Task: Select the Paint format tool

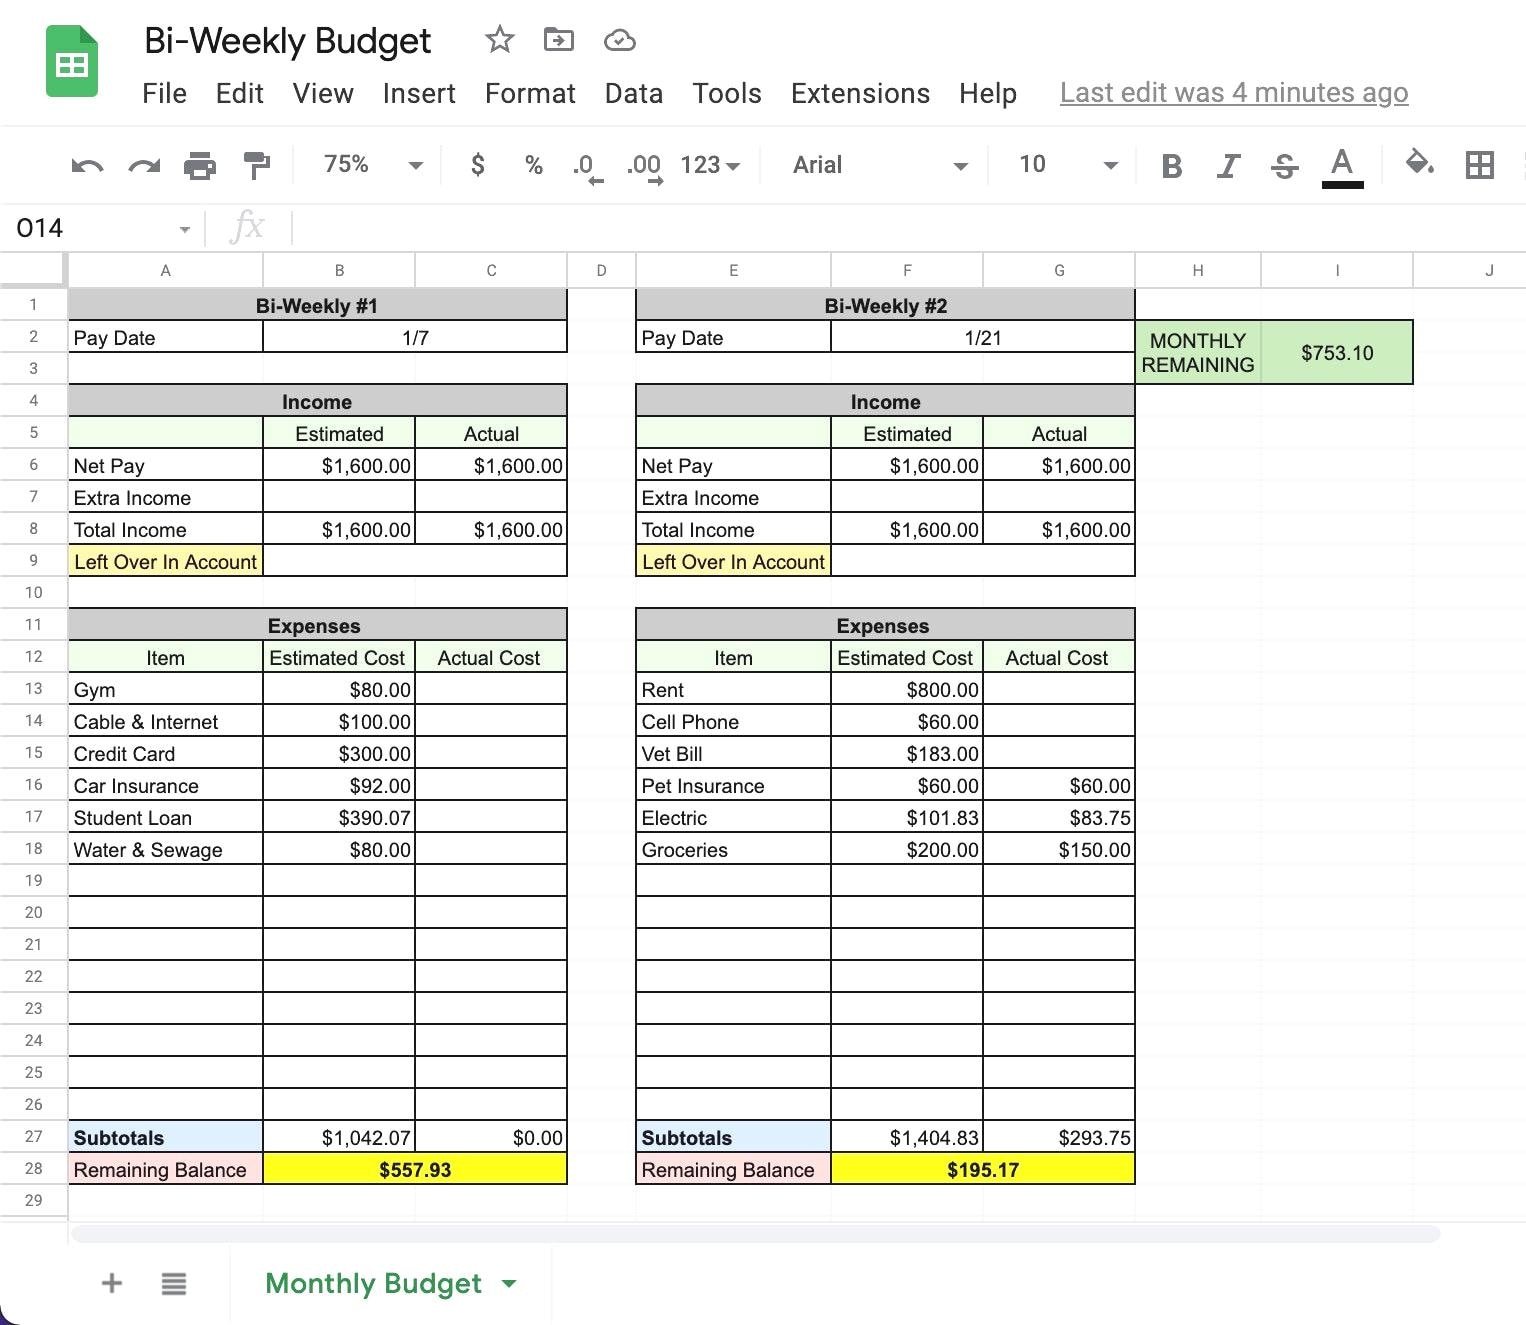Action: (257, 165)
